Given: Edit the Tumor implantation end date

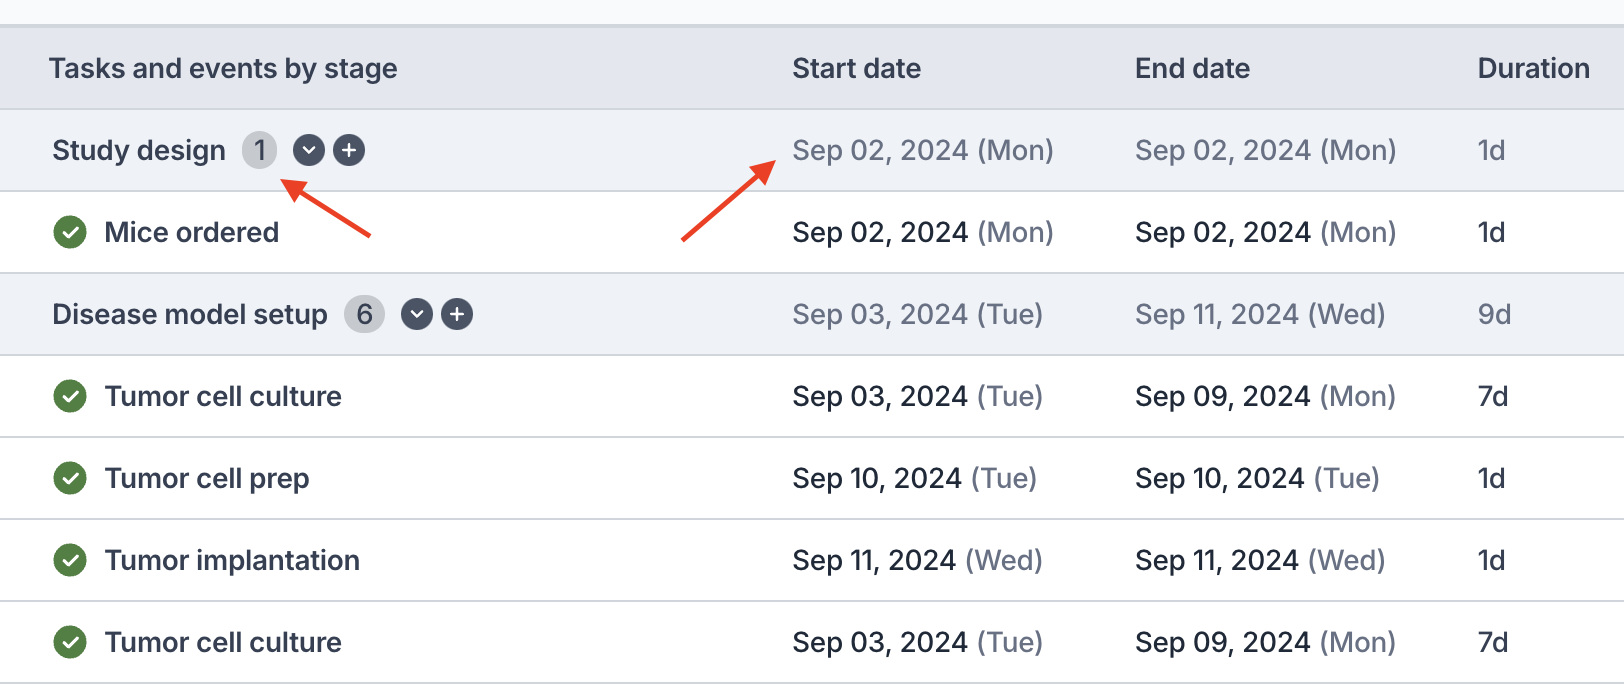Looking at the screenshot, I should click(1259, 560).
